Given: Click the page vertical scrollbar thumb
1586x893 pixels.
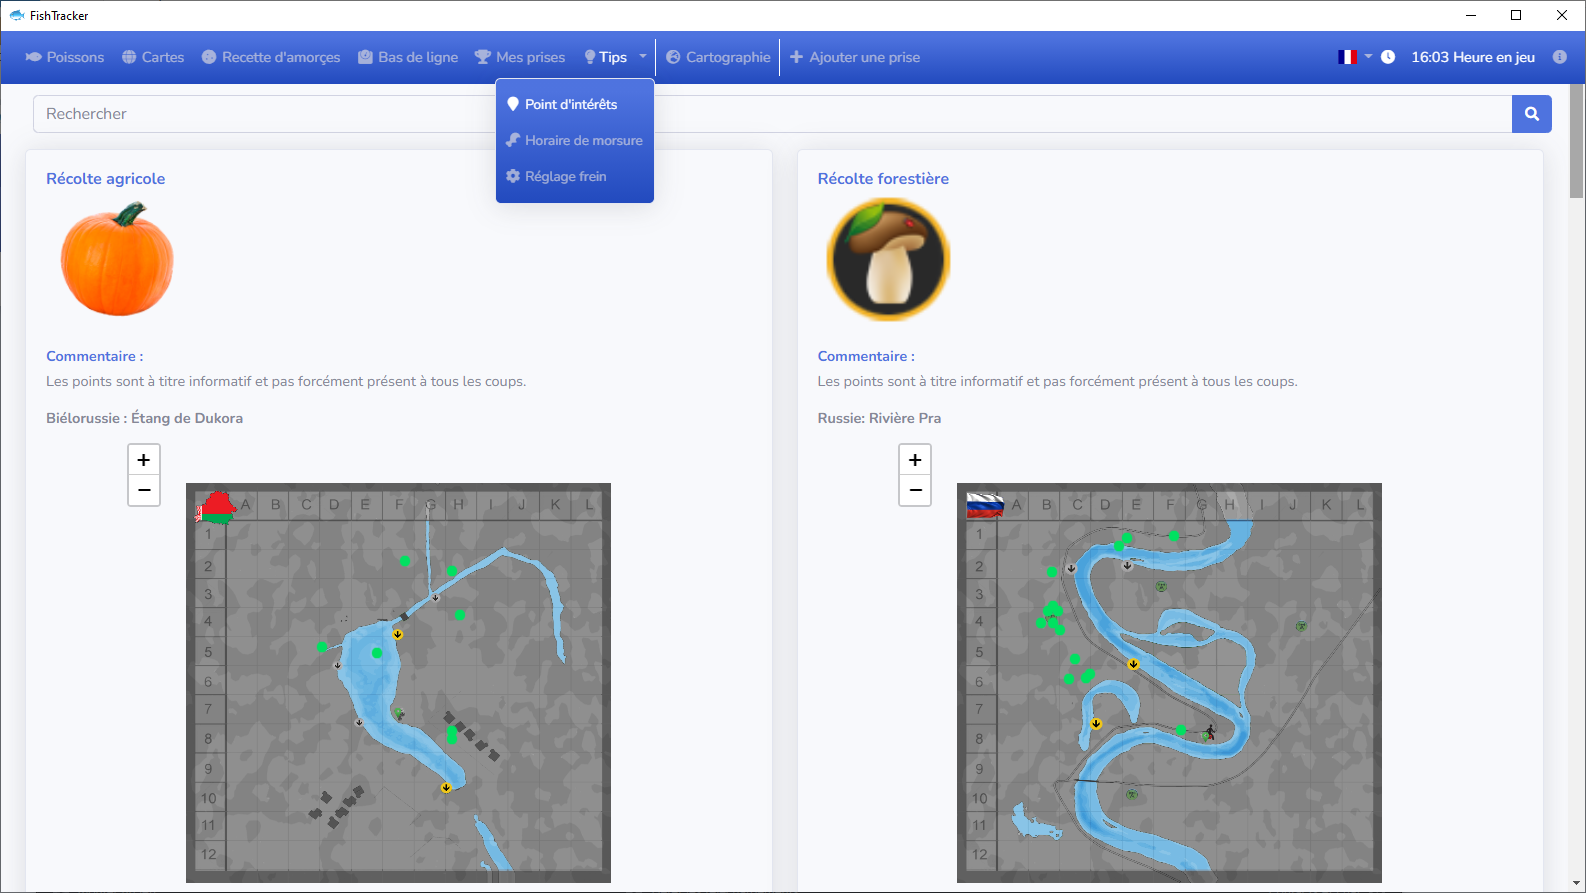Looking at the screenshot, I should point(1577,141).
